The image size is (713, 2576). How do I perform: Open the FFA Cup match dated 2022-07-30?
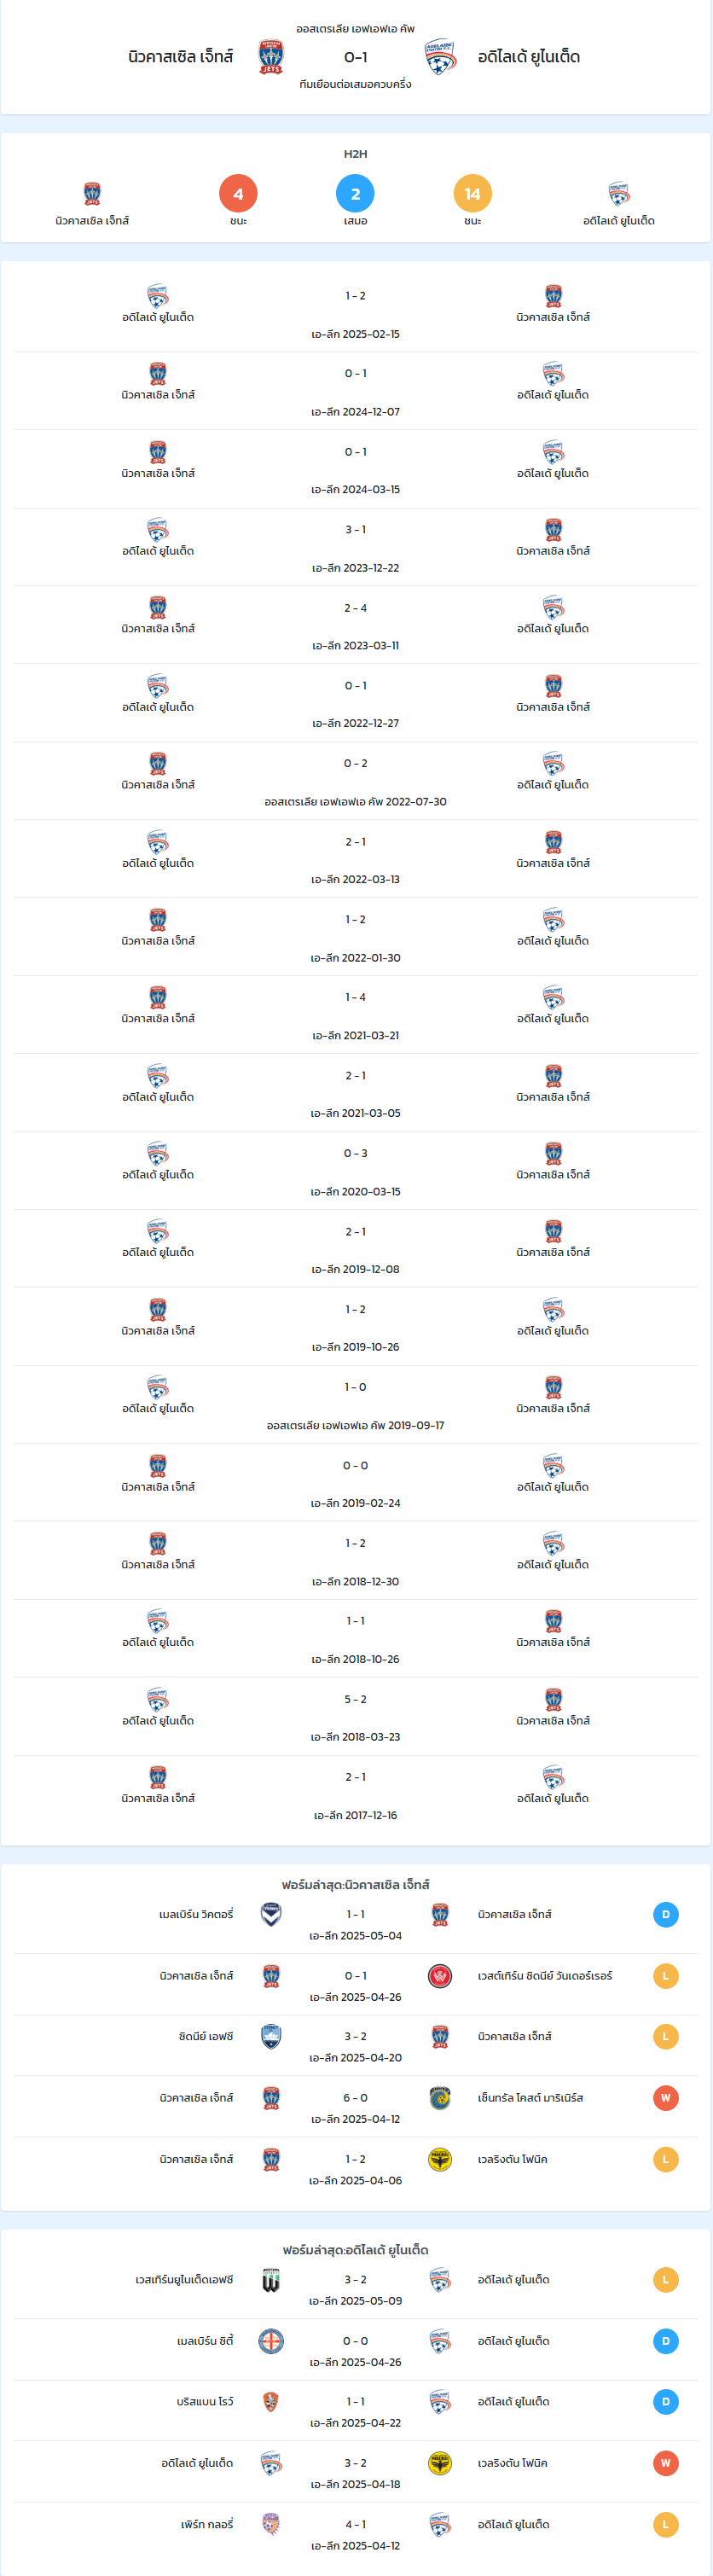coord(355,781)
